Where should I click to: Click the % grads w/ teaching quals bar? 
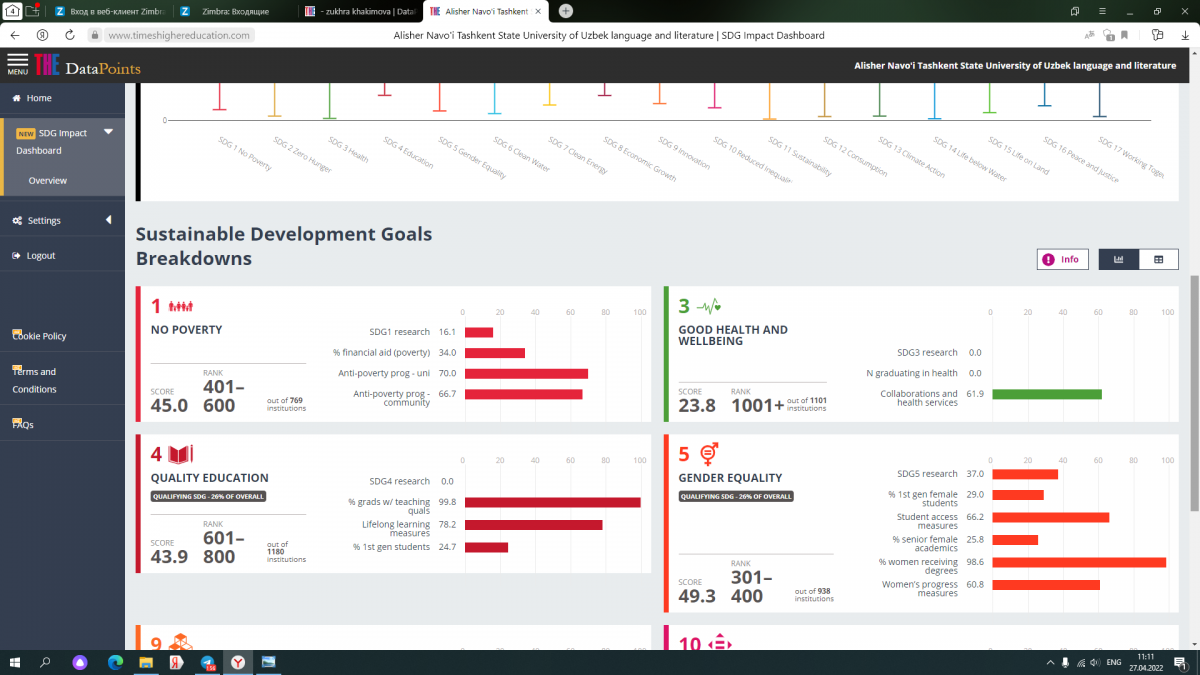click(x=552, y=503)
